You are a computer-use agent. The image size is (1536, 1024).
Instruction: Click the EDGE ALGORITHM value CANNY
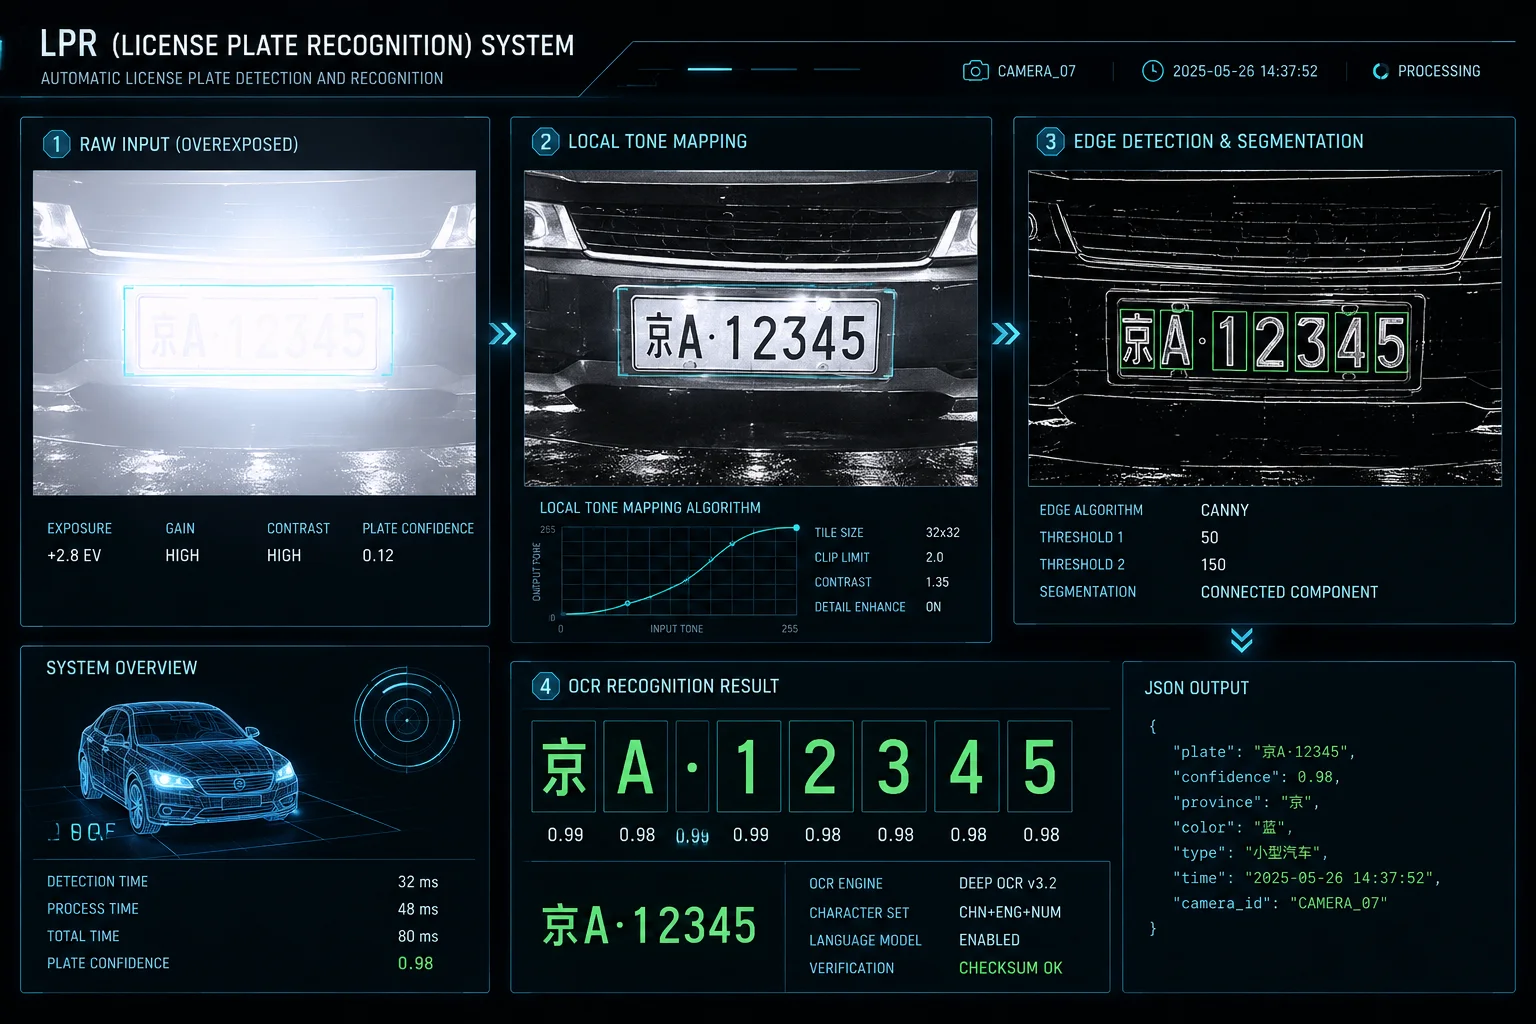(1225, 510)
